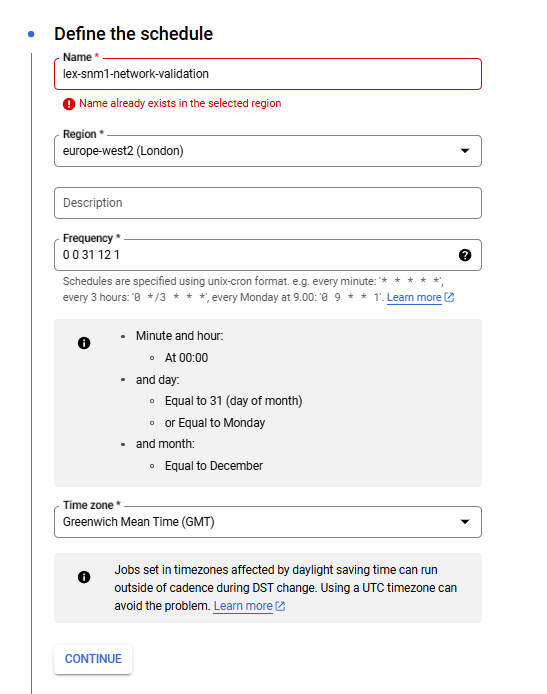The height and width of the screenshot is (694, 547).
Task: Open the Greenwich Mean Time (GMT) selector
Action: [x=268, y=522]
